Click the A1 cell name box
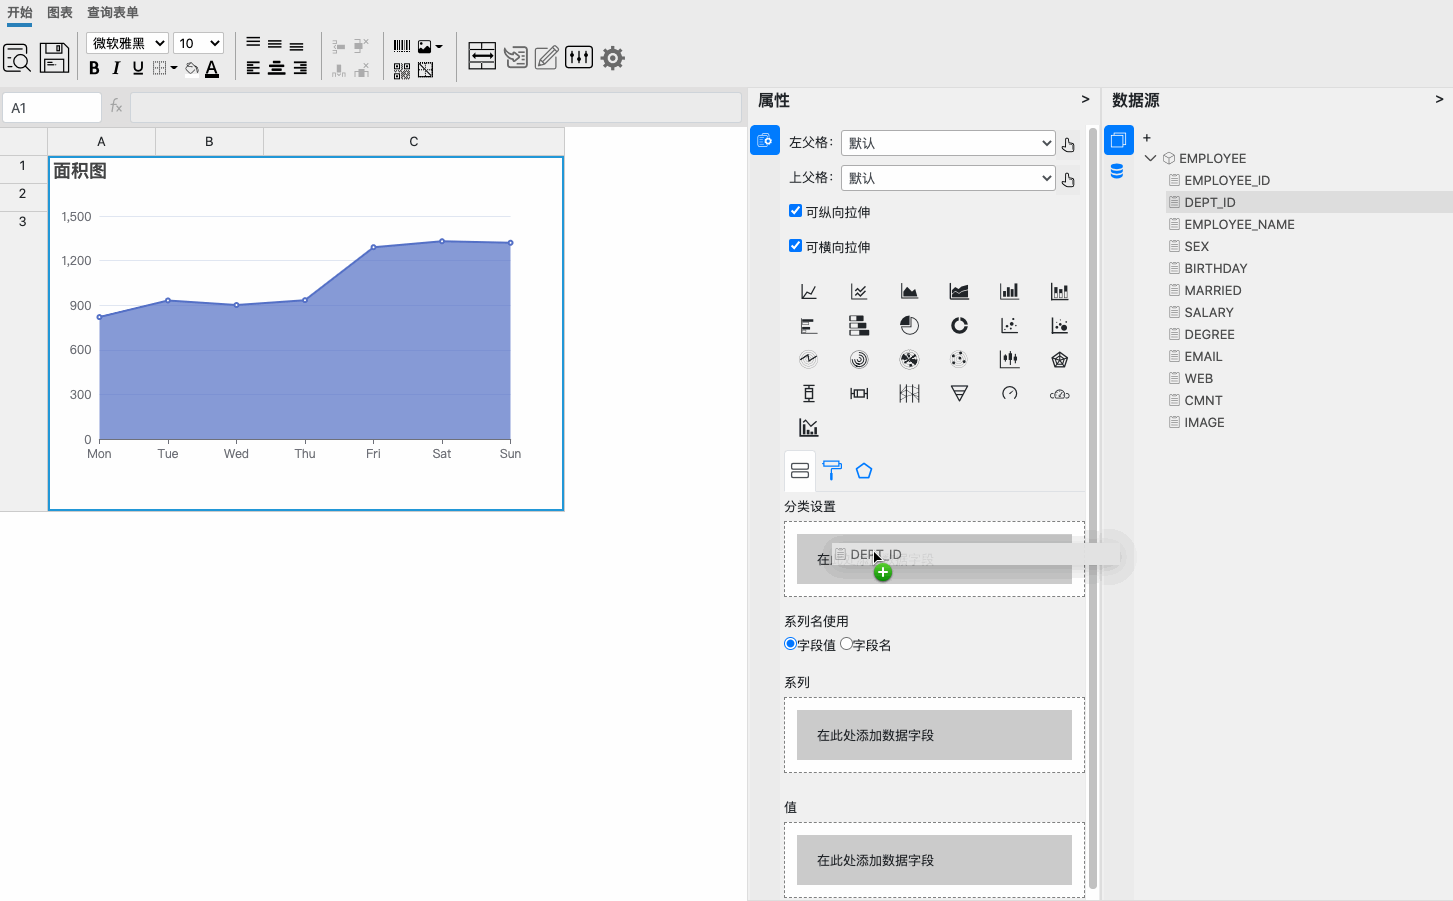The height and width of the screenshot is (901, 1453). [52, 107]
